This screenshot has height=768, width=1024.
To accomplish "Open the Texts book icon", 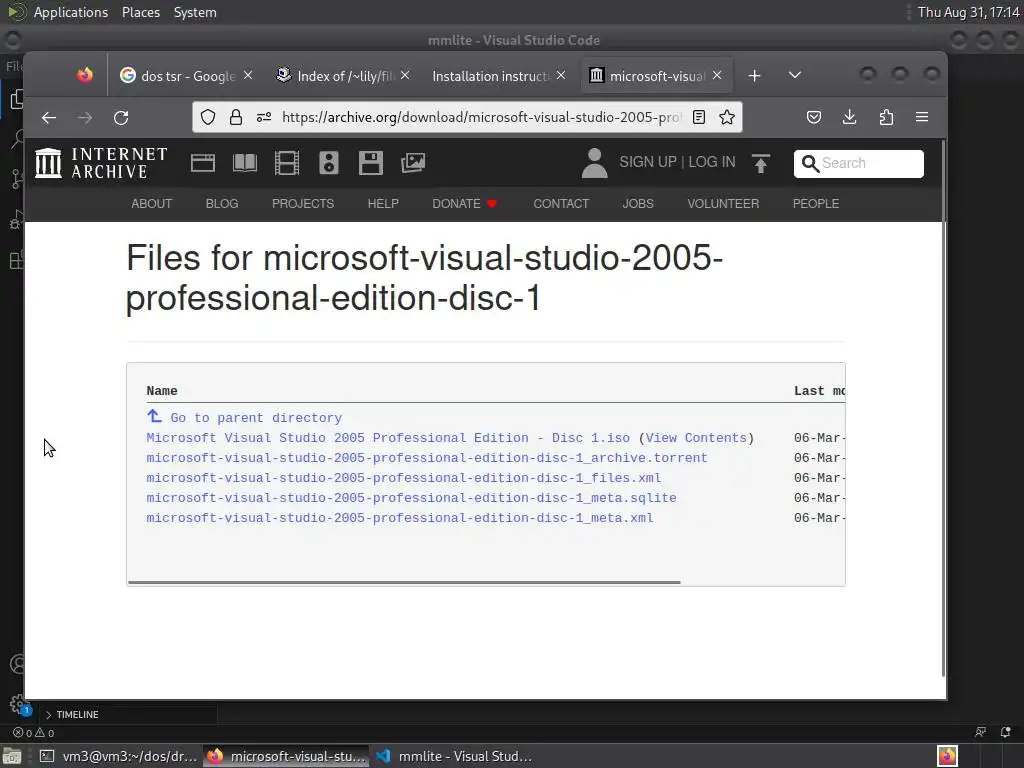I will (245, 163).
